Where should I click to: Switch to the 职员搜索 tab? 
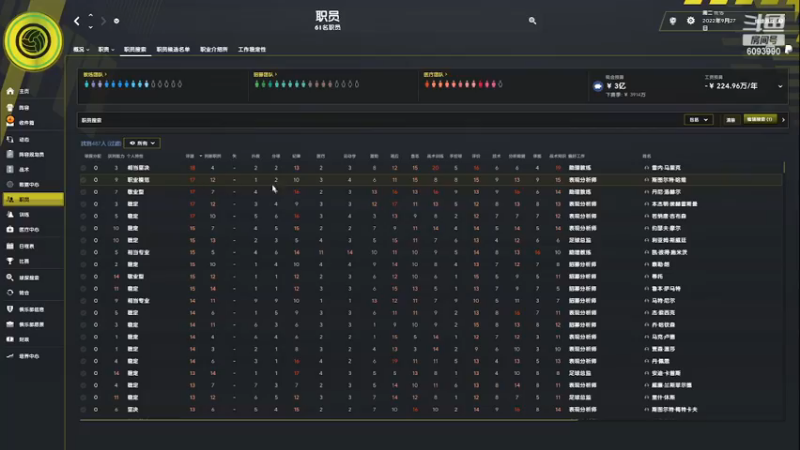[135, 49]
